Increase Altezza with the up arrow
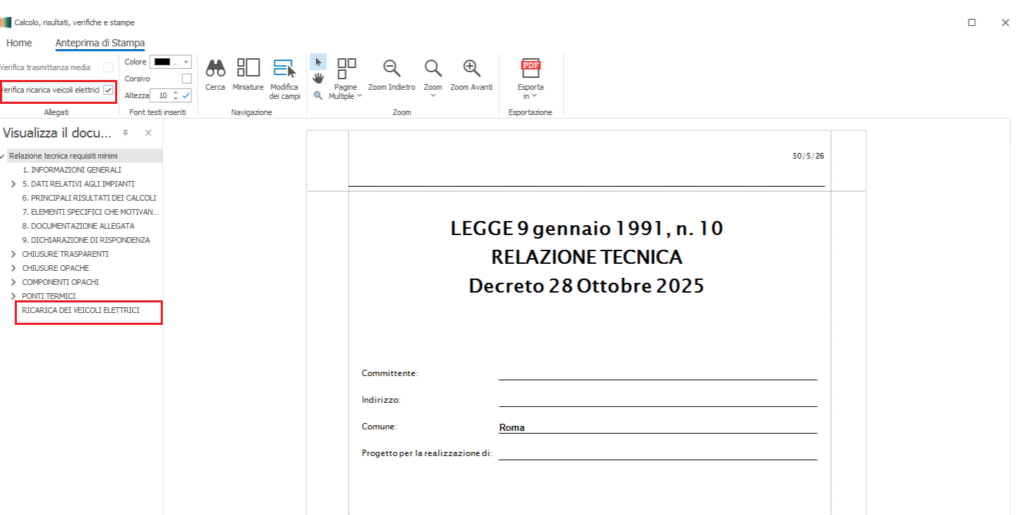 pos(176,93)
